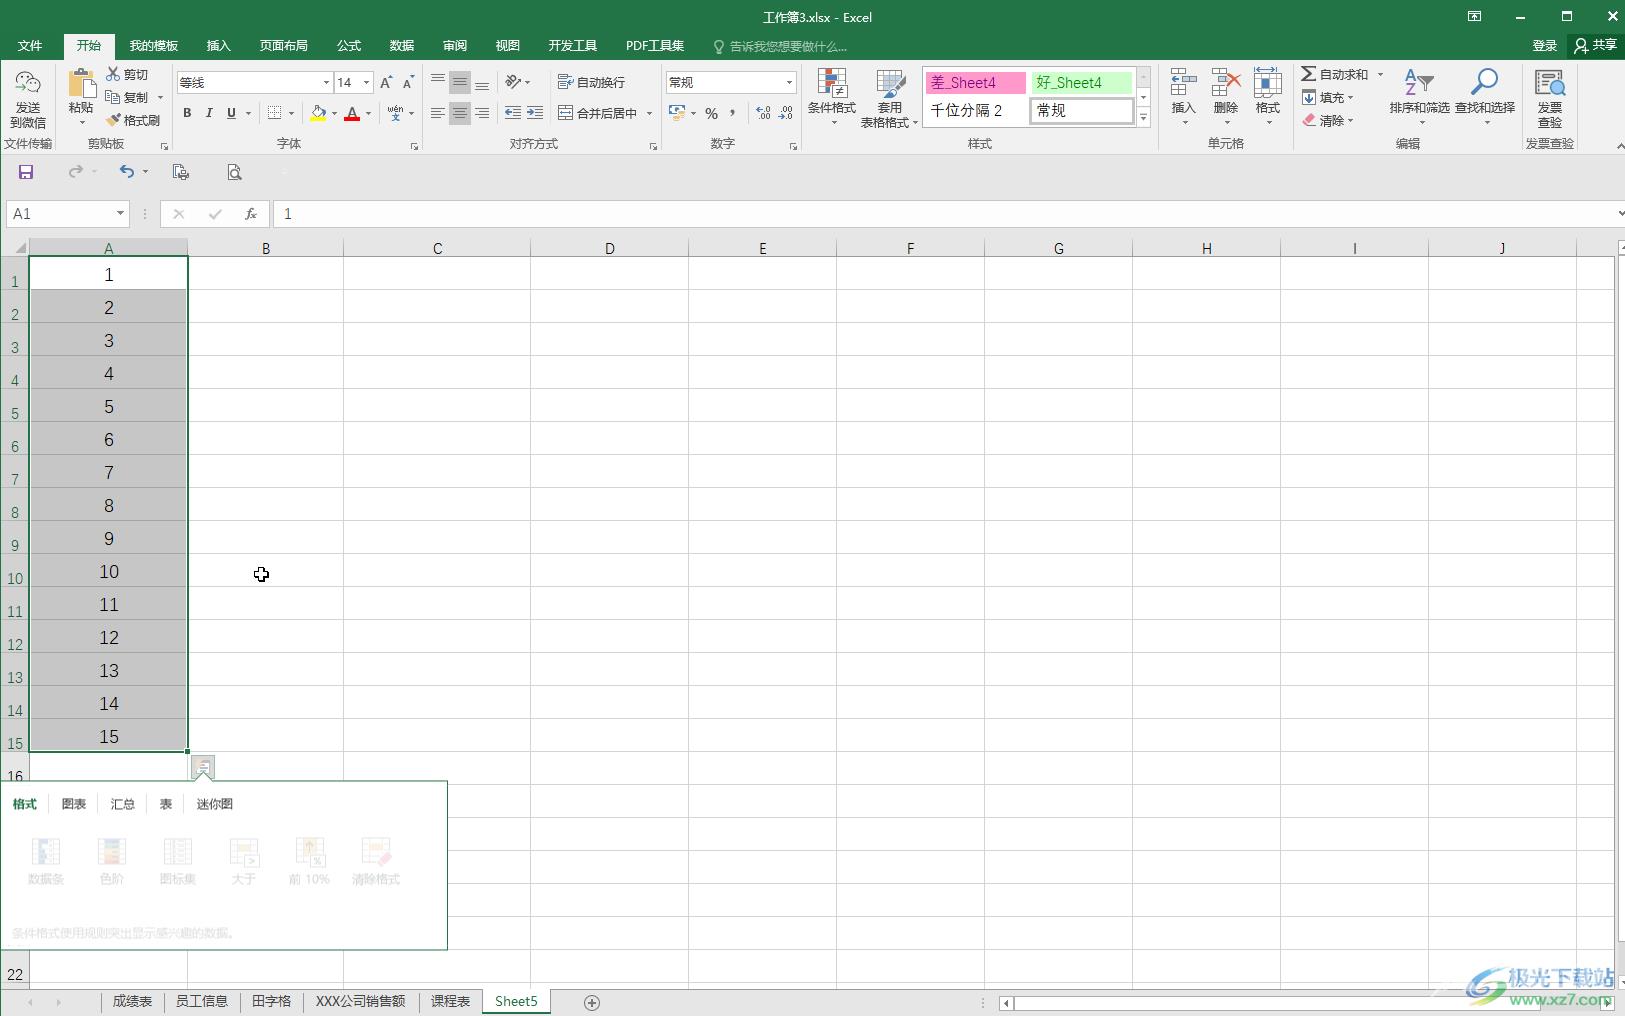Toggle align right

482,113
